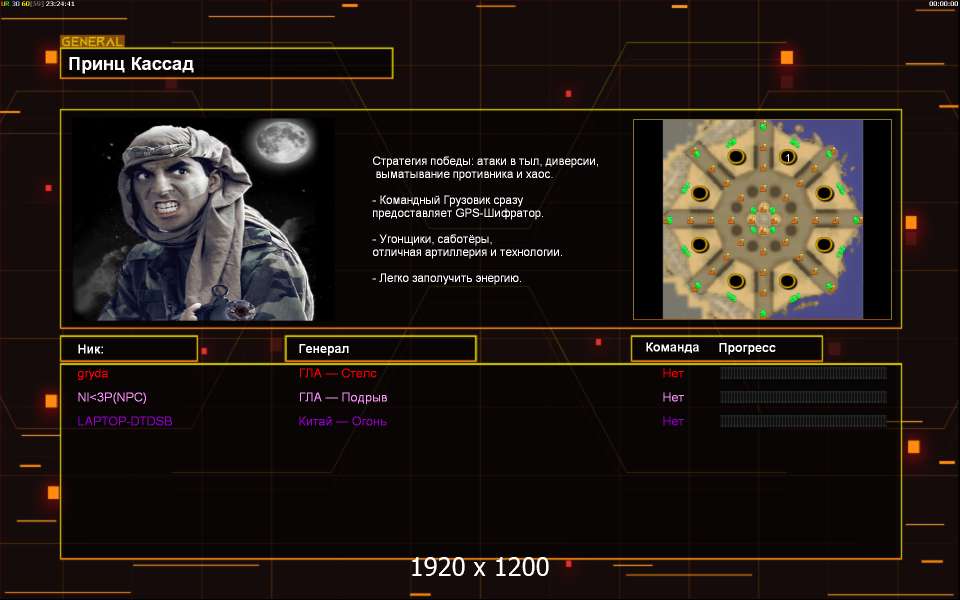Click the "Генерал" column header
The image size is (960, 600).
click(x=380, y=349)
